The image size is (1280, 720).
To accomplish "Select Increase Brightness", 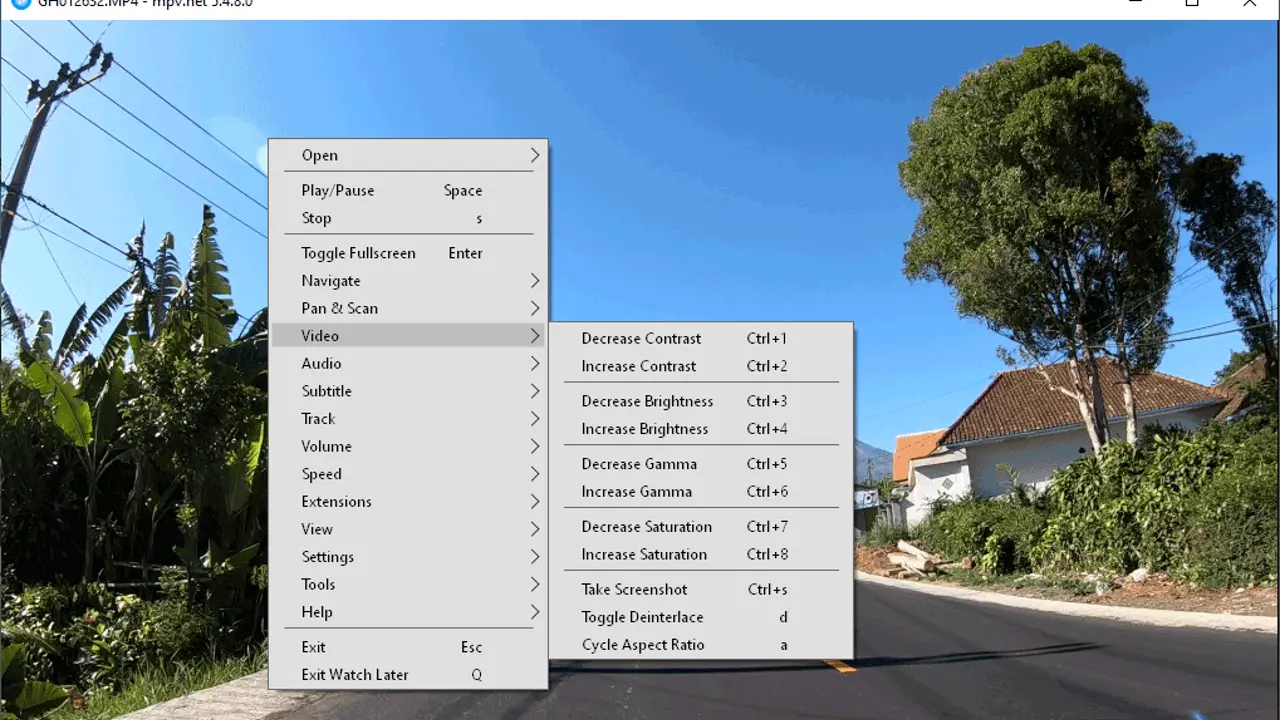I will (644, 429).
